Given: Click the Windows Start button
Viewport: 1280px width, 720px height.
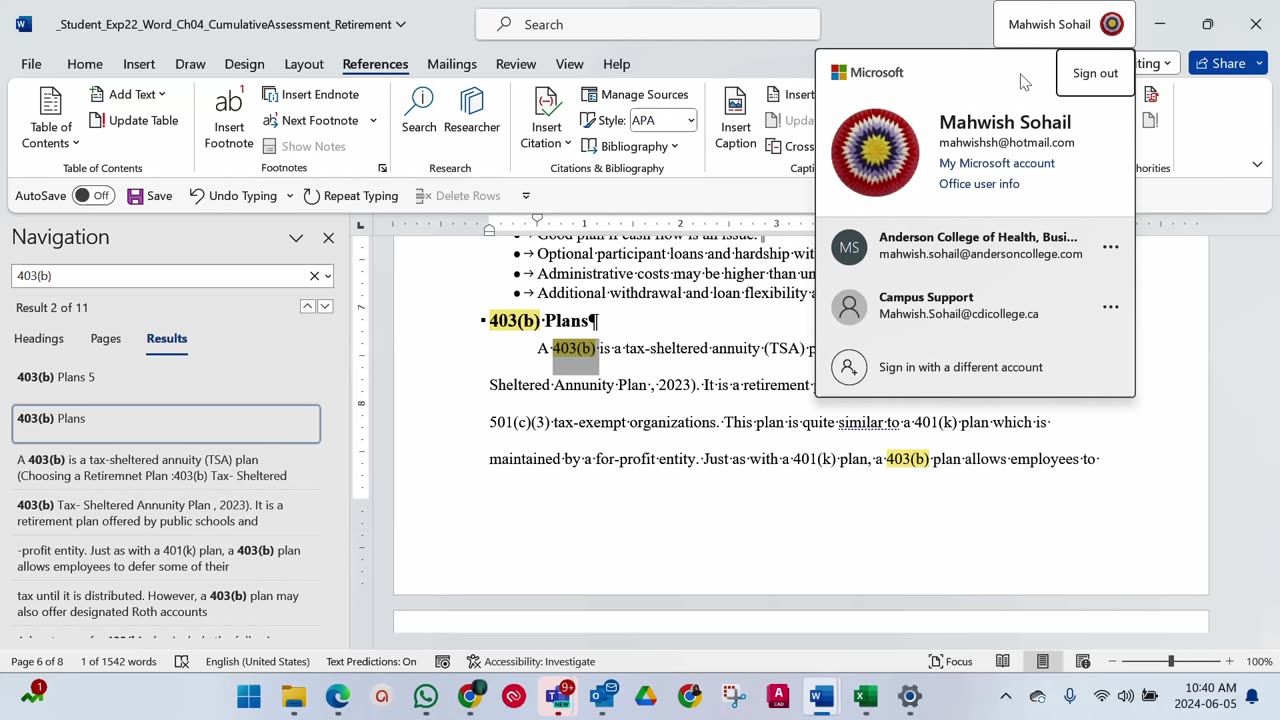Looking at the screenshot, I should point(249,696).
